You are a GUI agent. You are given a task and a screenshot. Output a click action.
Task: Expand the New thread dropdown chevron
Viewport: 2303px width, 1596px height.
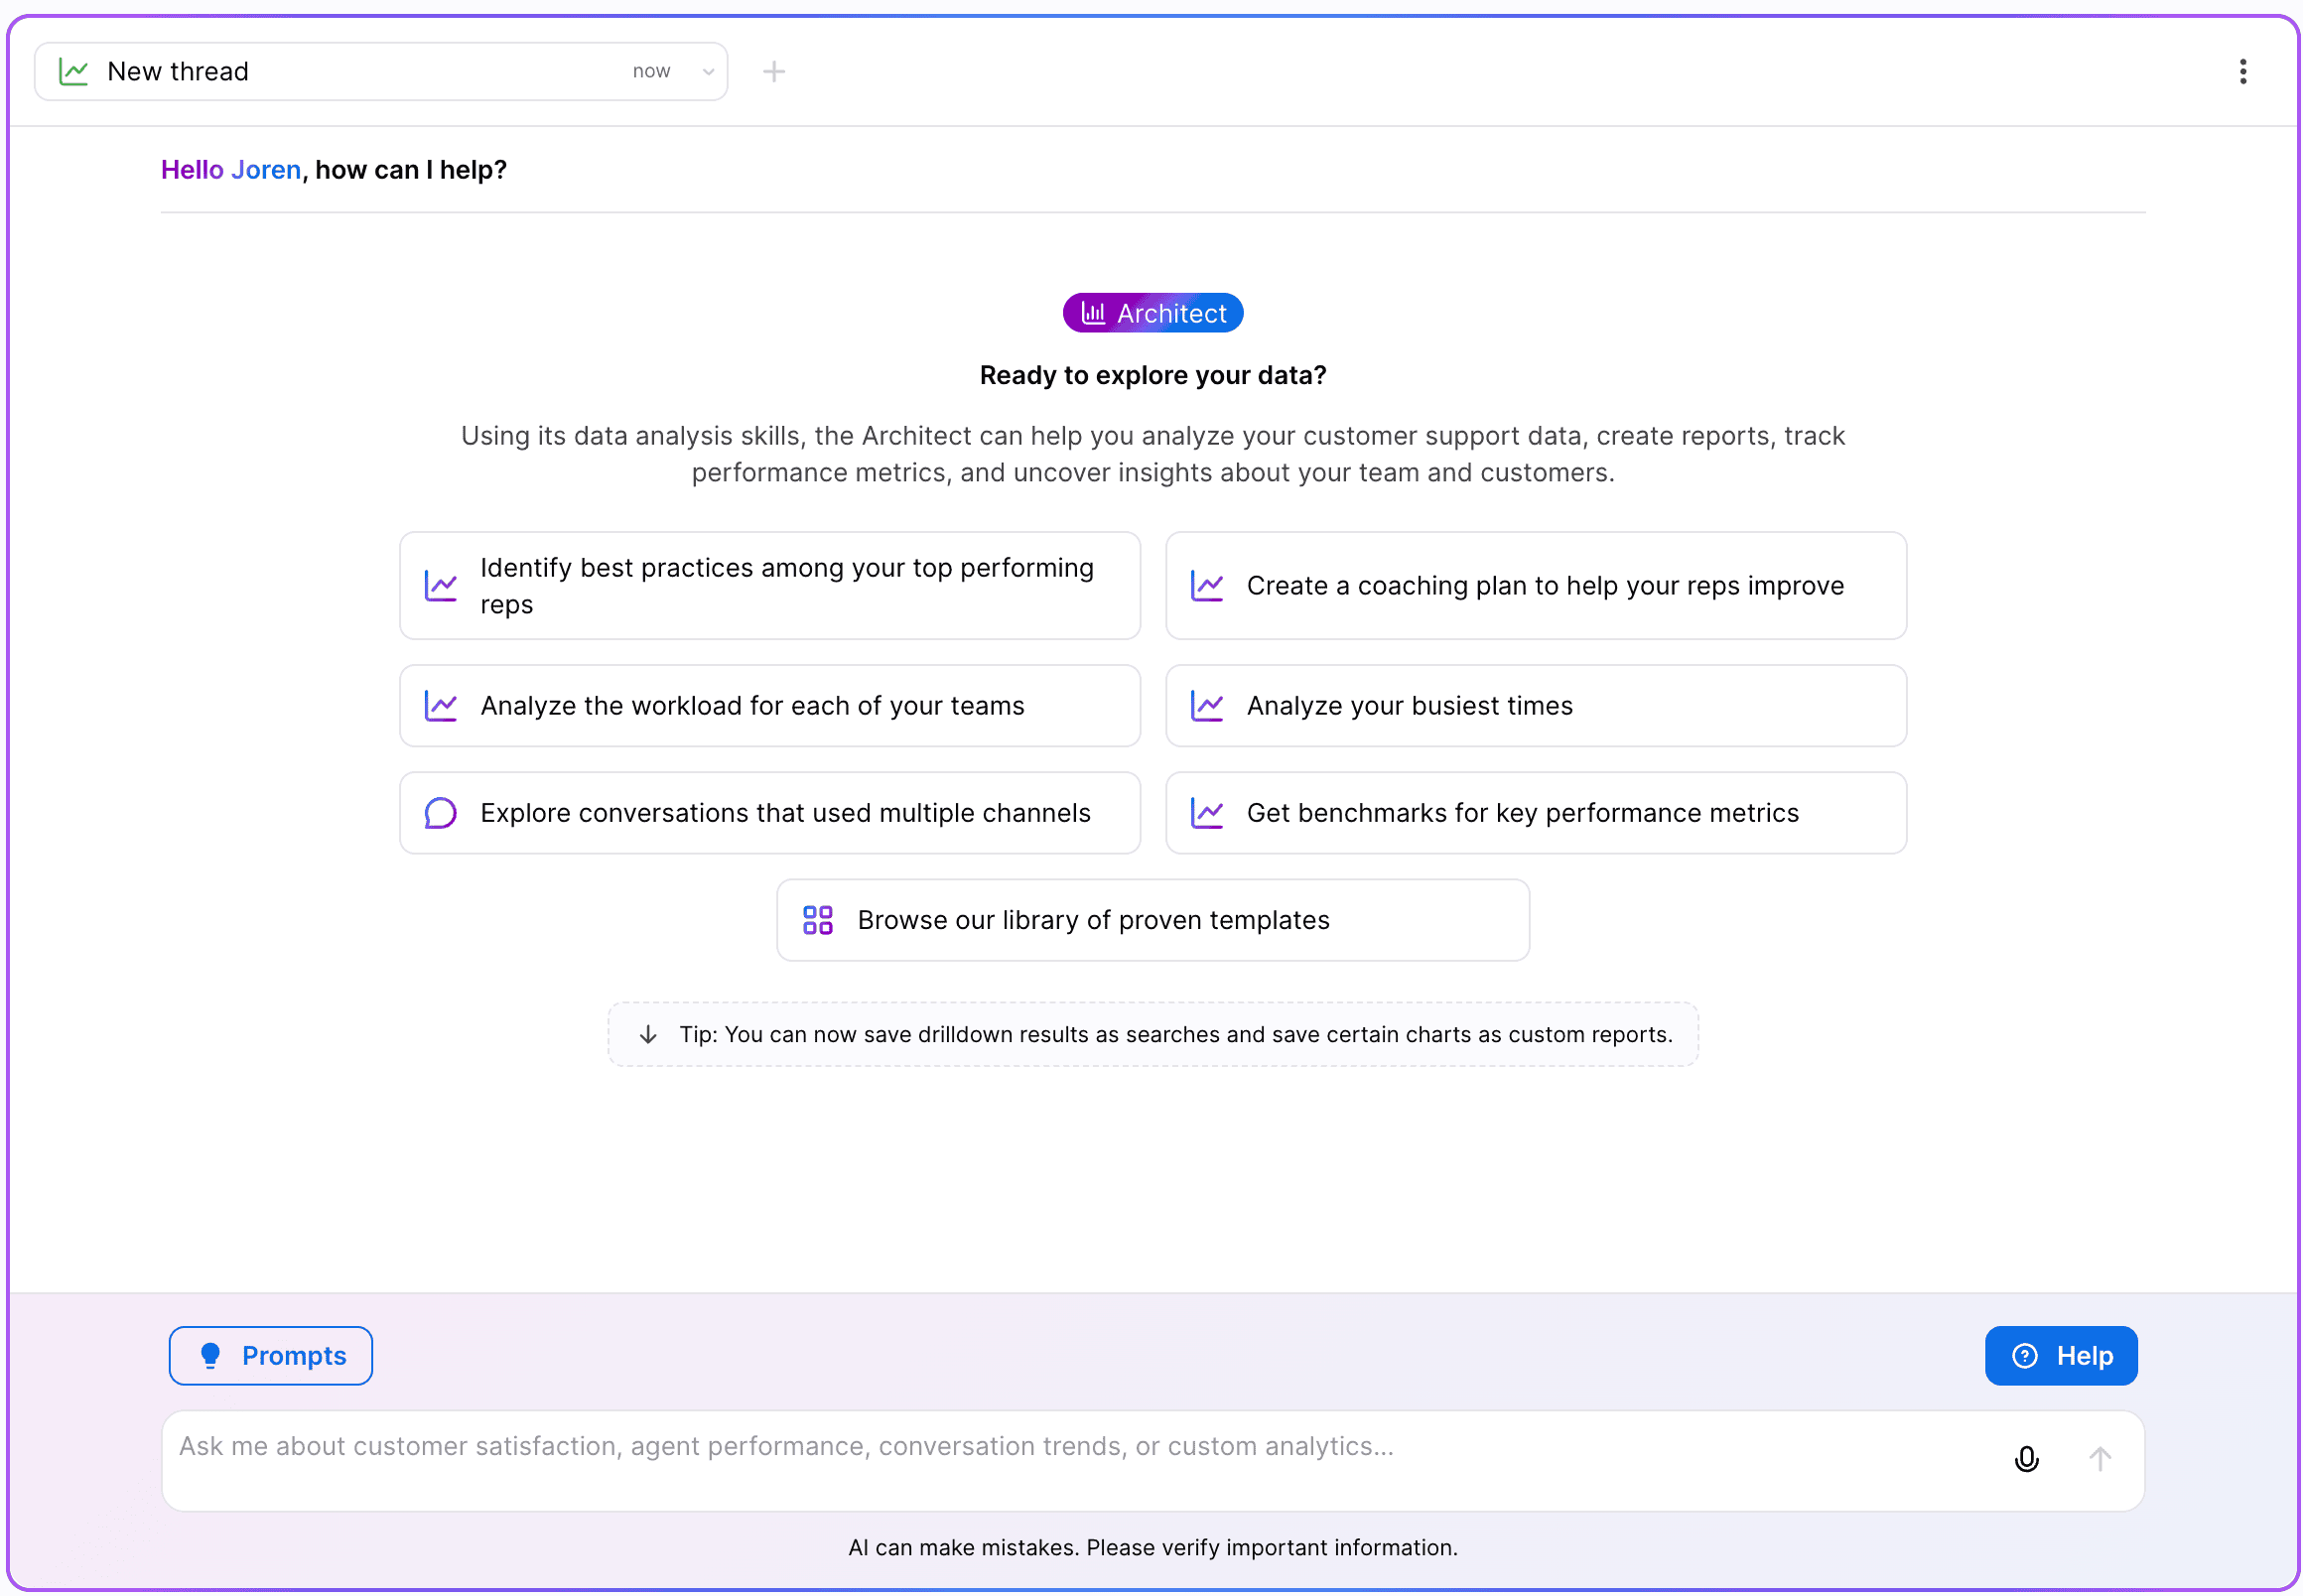click(707, 71)
